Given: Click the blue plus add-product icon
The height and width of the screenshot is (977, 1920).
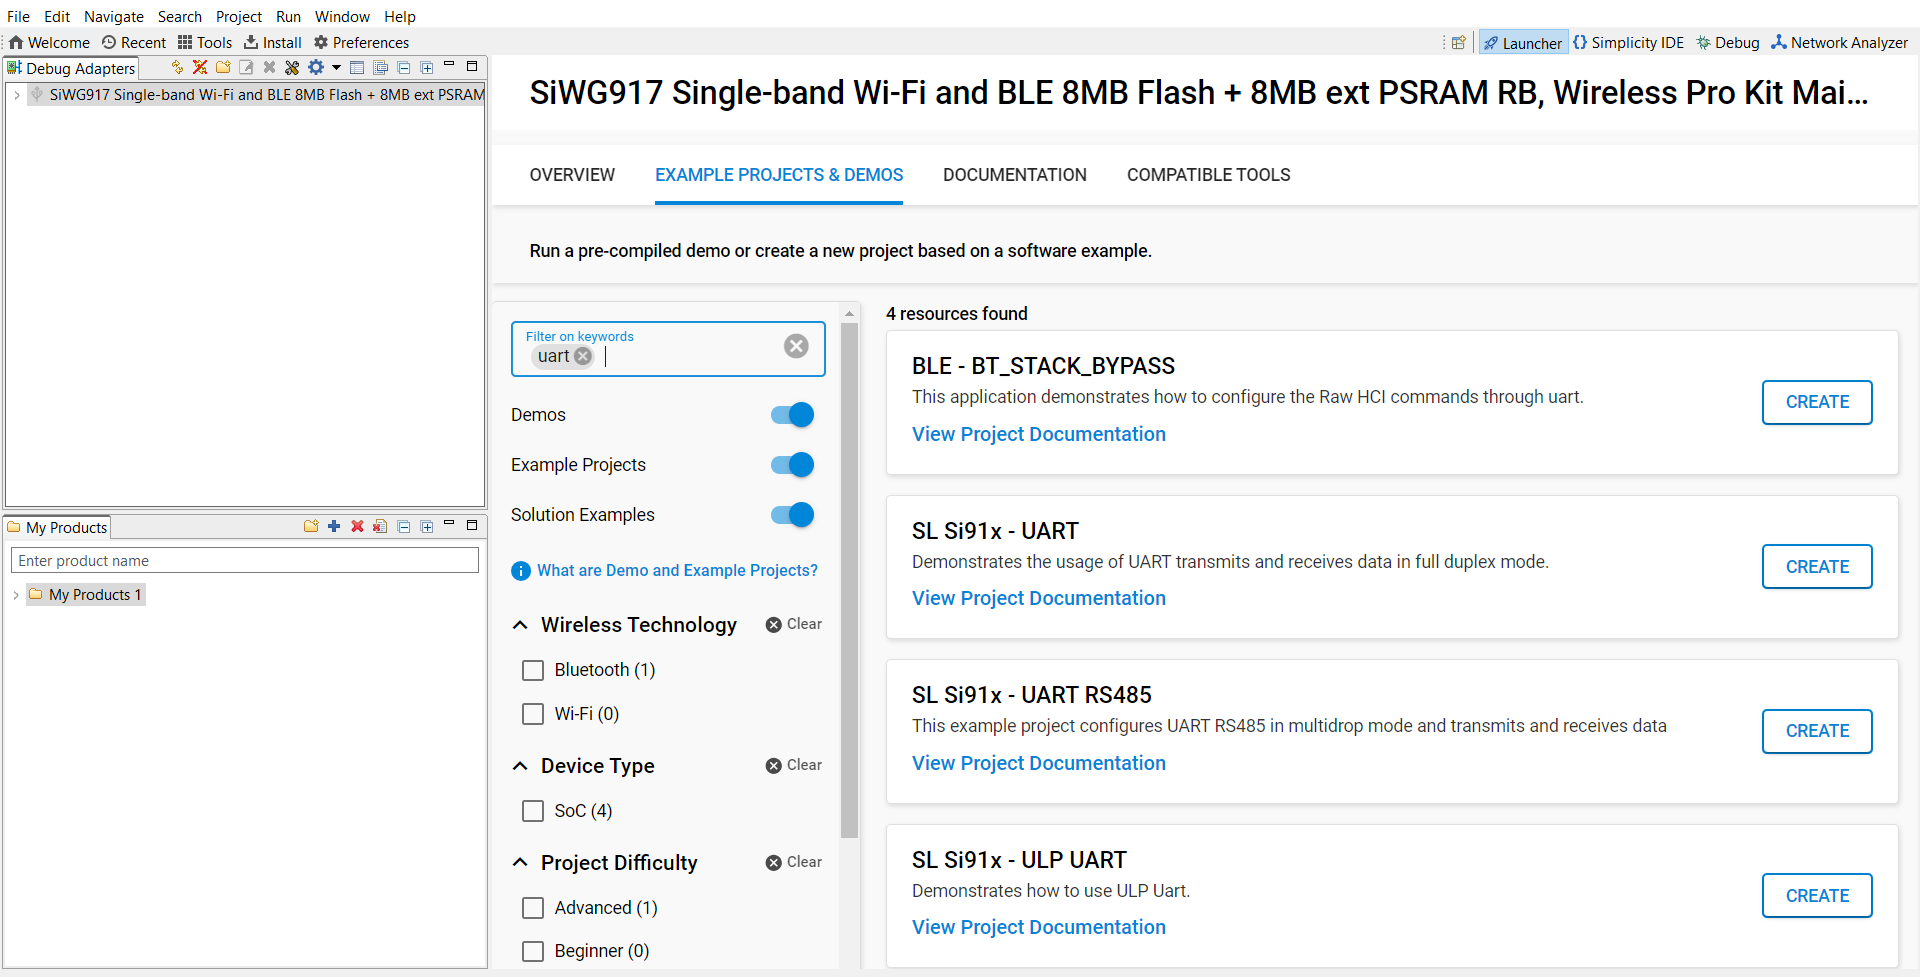Looking at the screenshot, I should (334, 526).
